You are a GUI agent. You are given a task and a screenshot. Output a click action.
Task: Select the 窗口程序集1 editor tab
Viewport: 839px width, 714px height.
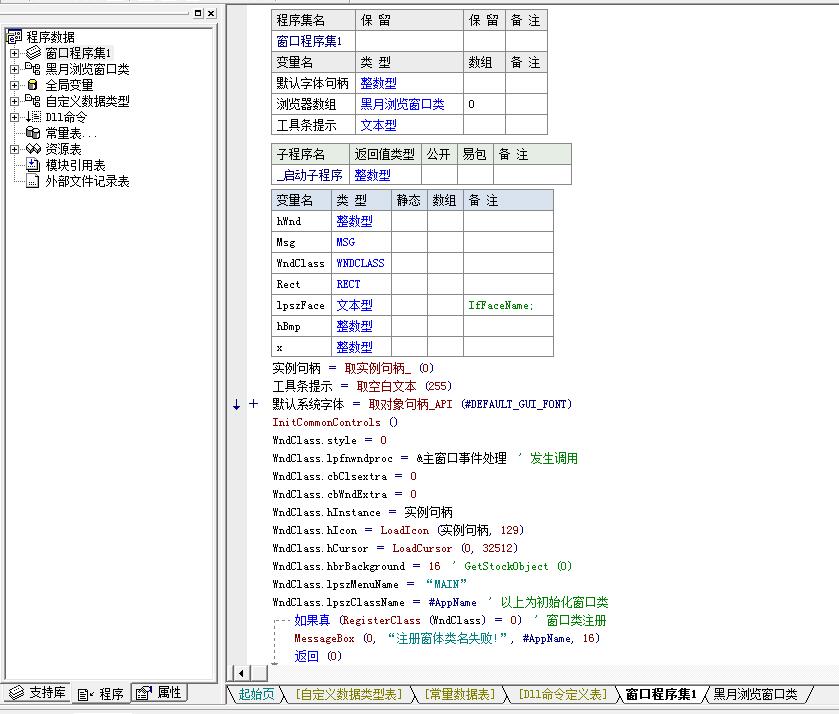pyautogui.click(x=661, y=694)
